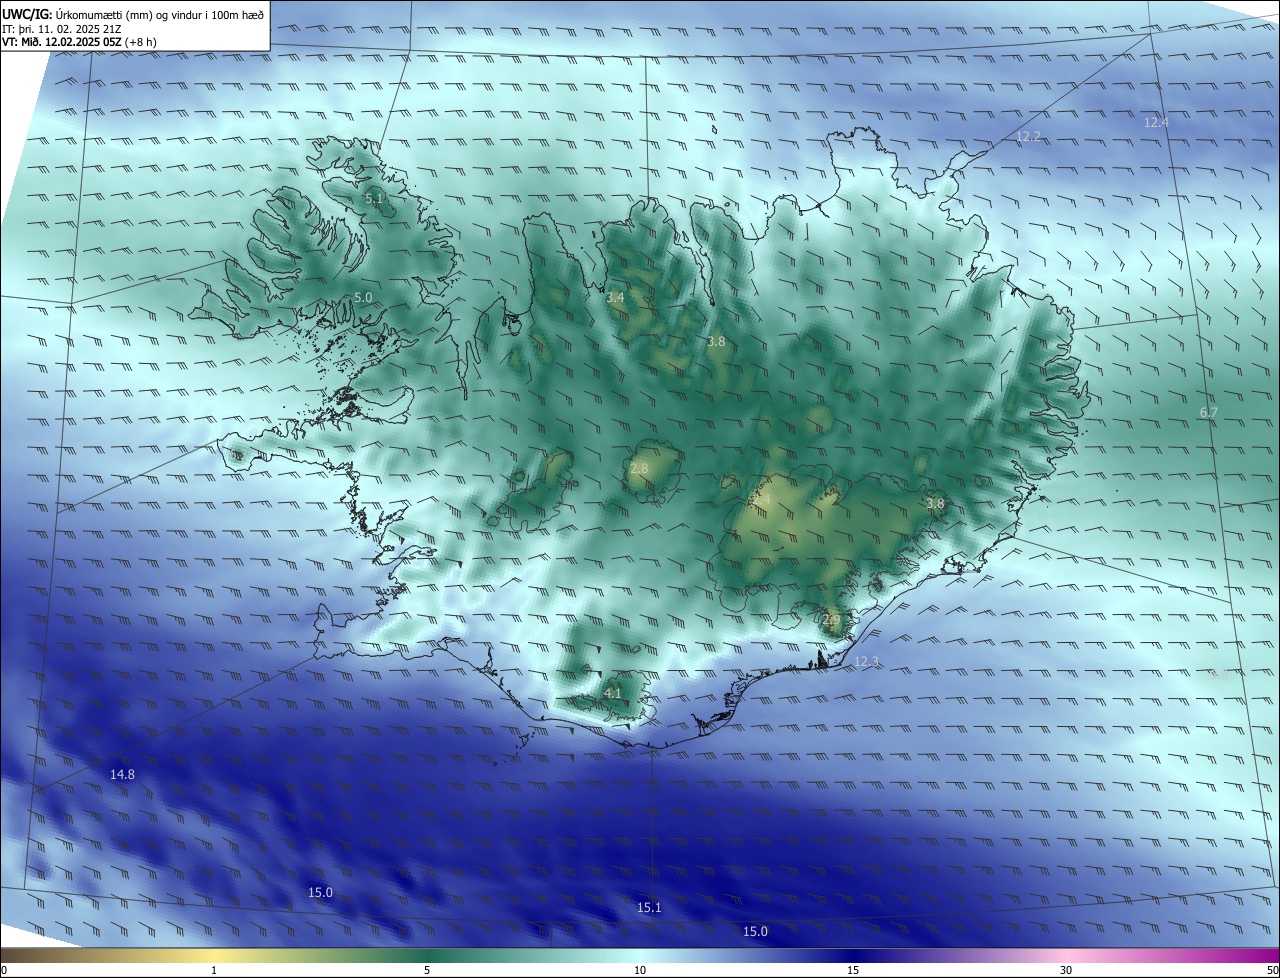Click the 1 tick label on the color scale
The width and height of the screenshot is (1280, 978).
point(214,970)
